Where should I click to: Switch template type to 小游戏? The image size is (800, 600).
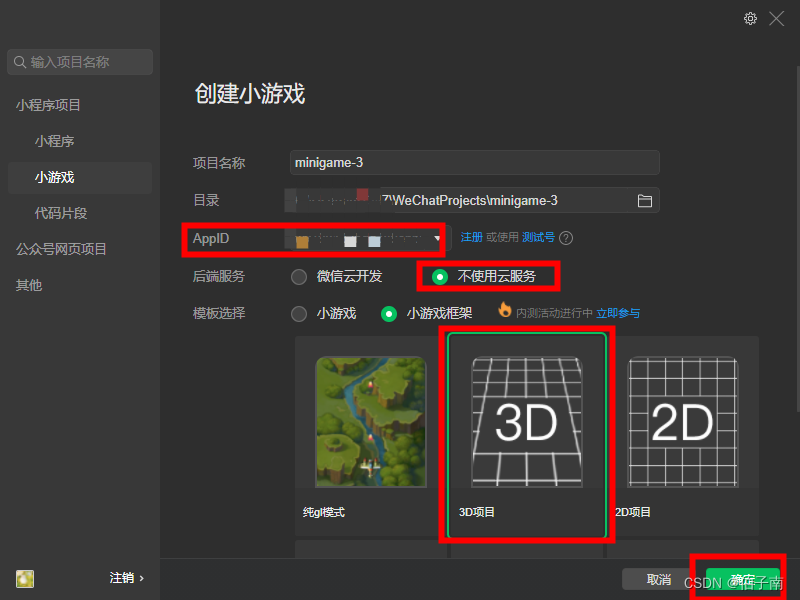point(299,313)
